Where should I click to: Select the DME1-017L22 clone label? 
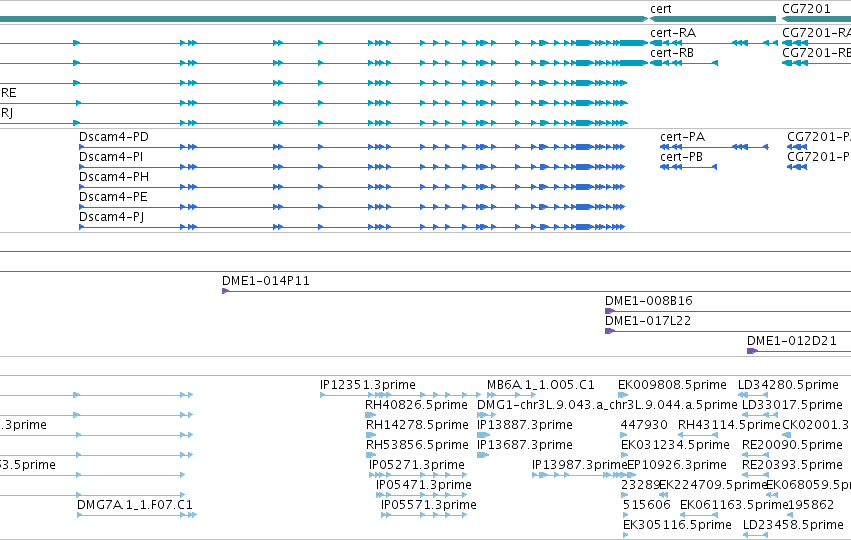pos(648,321)
